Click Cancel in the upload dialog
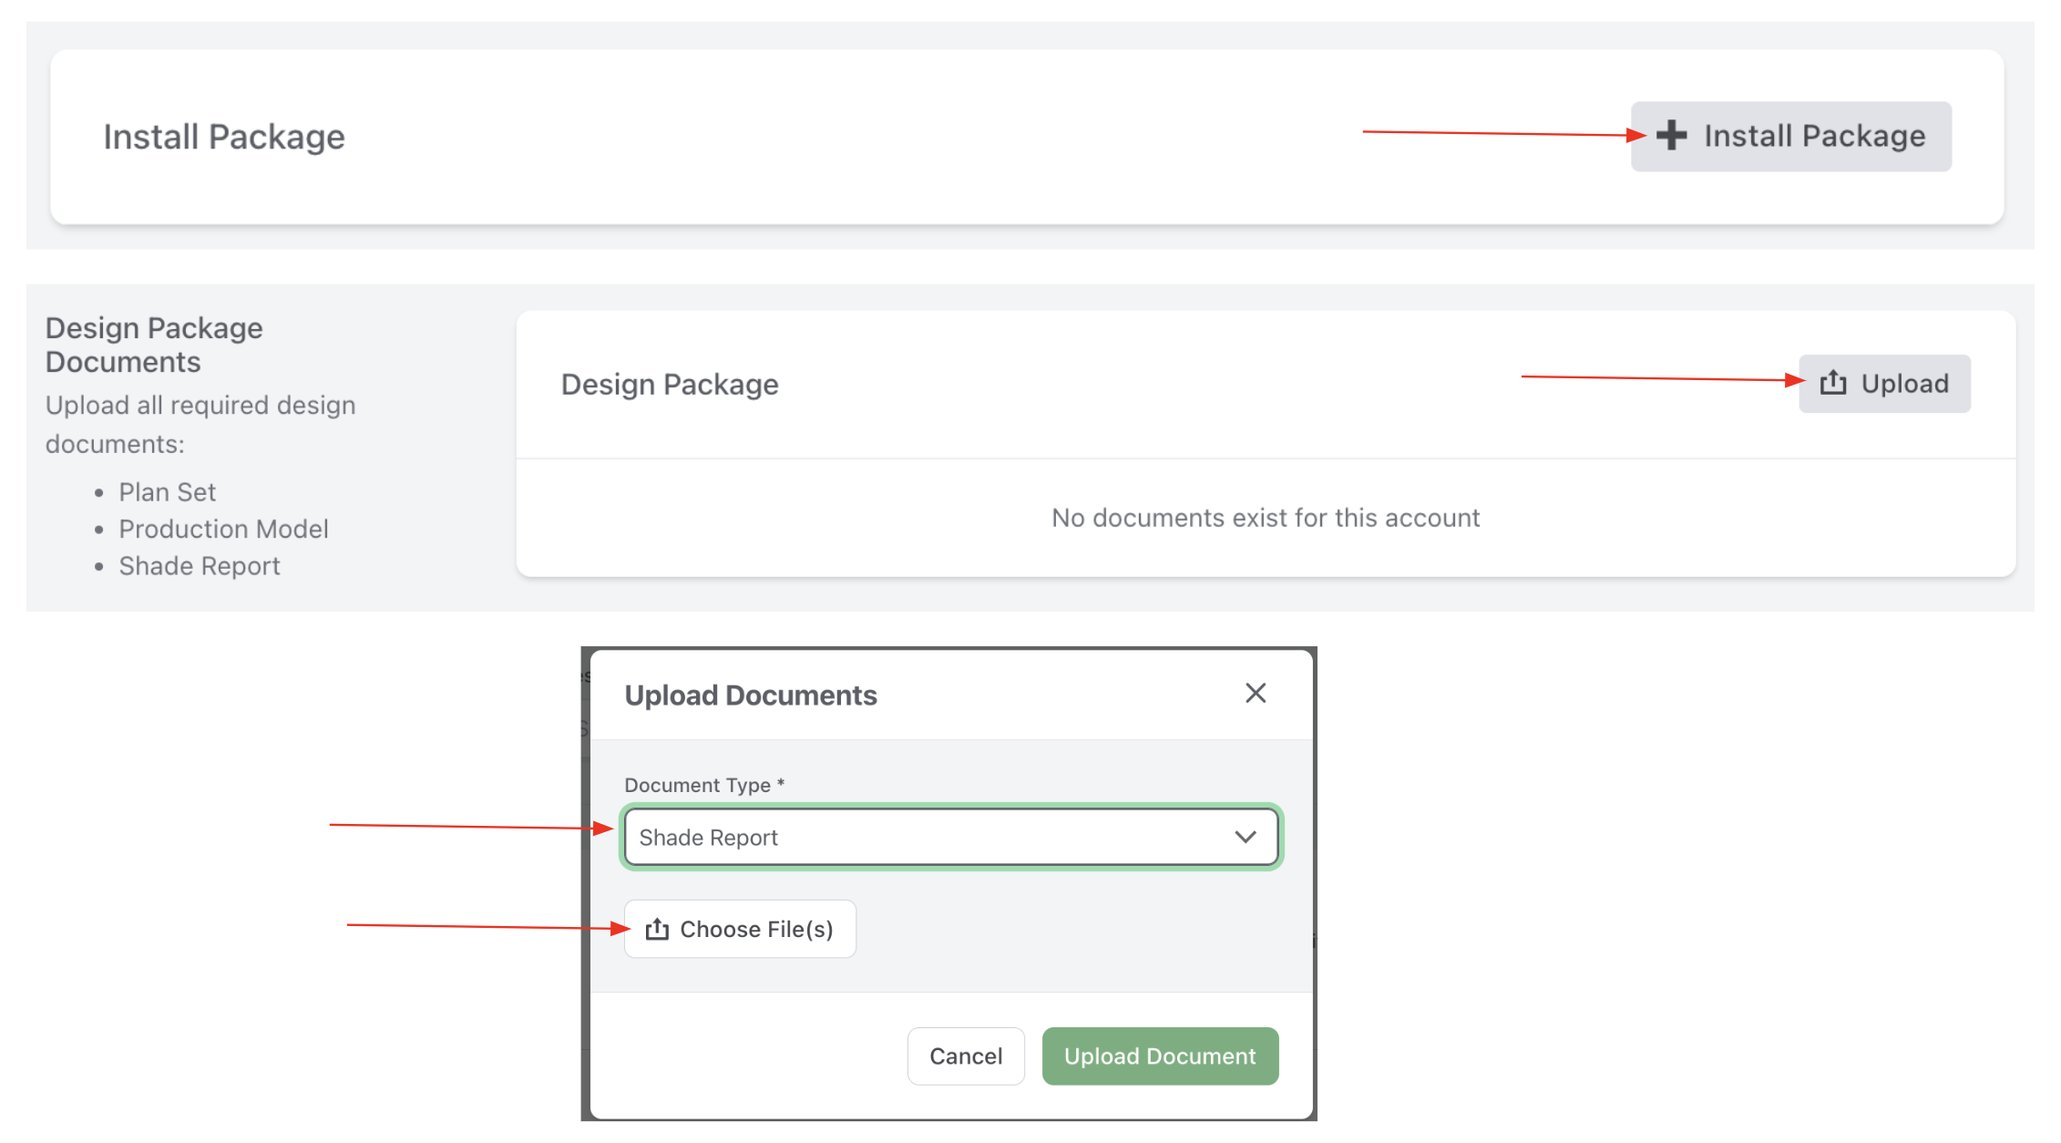 pyautogui.click(x=964, y=1055)
